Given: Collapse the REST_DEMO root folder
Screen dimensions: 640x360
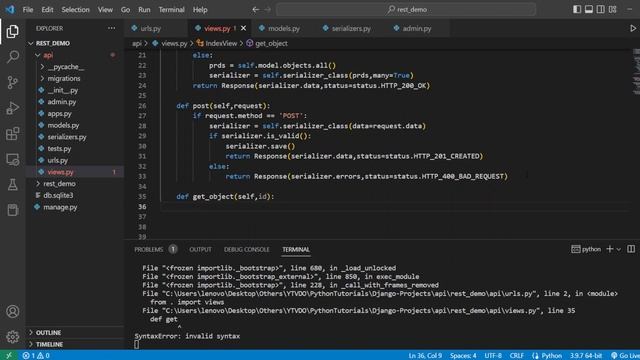Looking at the screenshot, I should 75,43.
